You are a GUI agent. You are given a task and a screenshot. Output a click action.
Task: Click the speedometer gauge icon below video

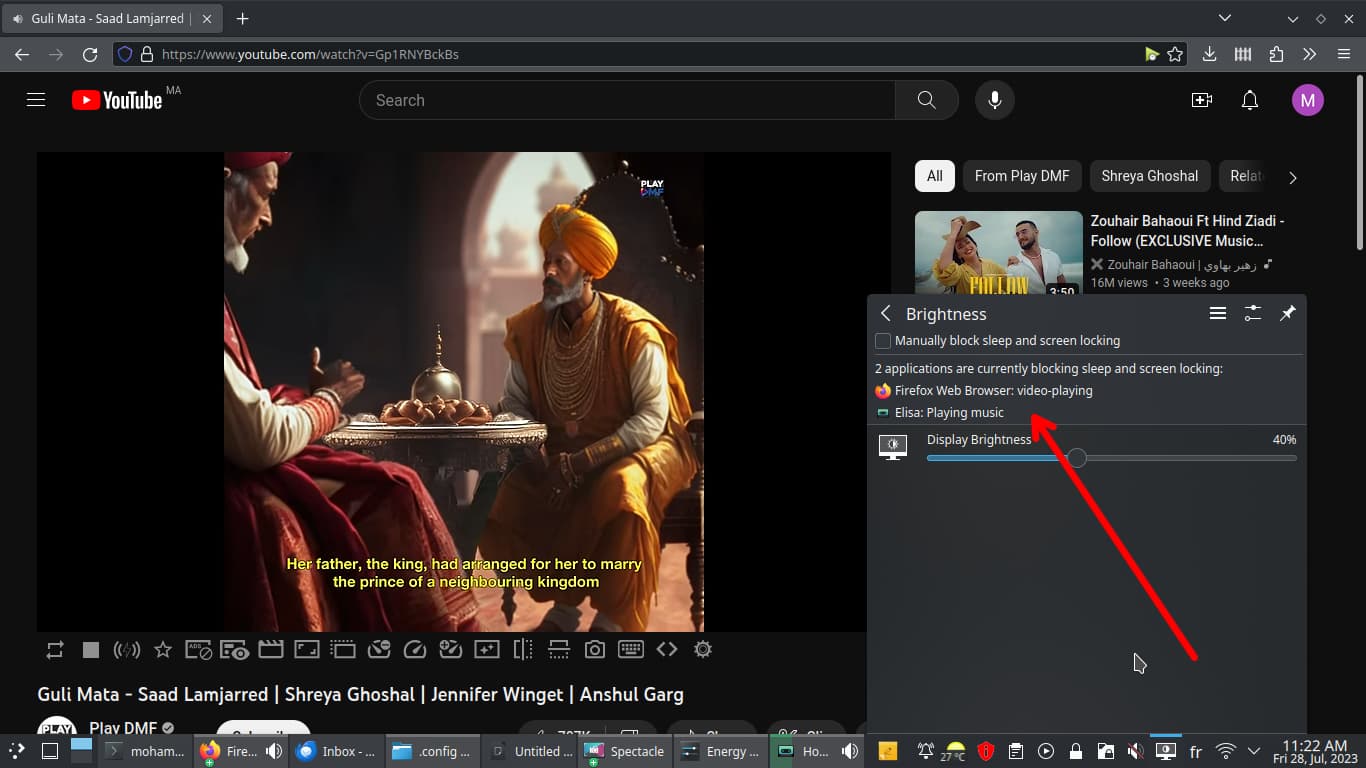click(x=415, y=650)
